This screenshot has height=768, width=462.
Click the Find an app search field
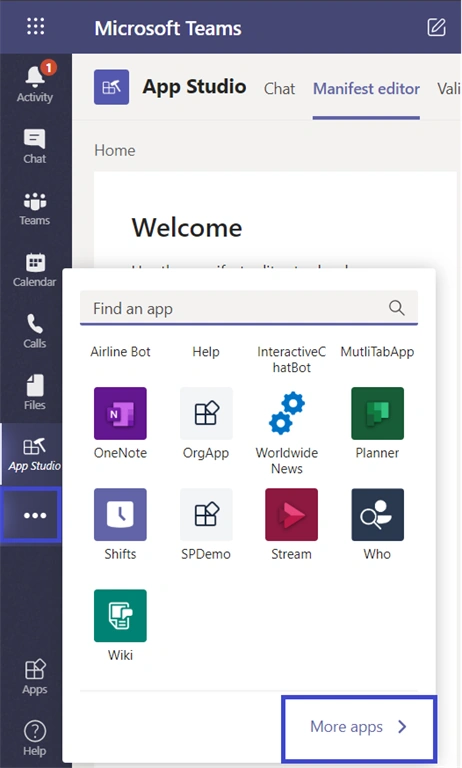(249, 308)
